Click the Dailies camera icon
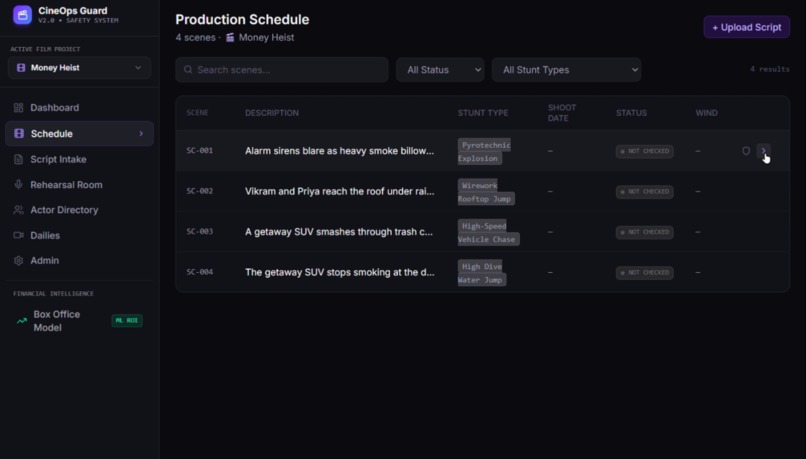The width and height of the screenshot is (806, 459). click(19, 235)
